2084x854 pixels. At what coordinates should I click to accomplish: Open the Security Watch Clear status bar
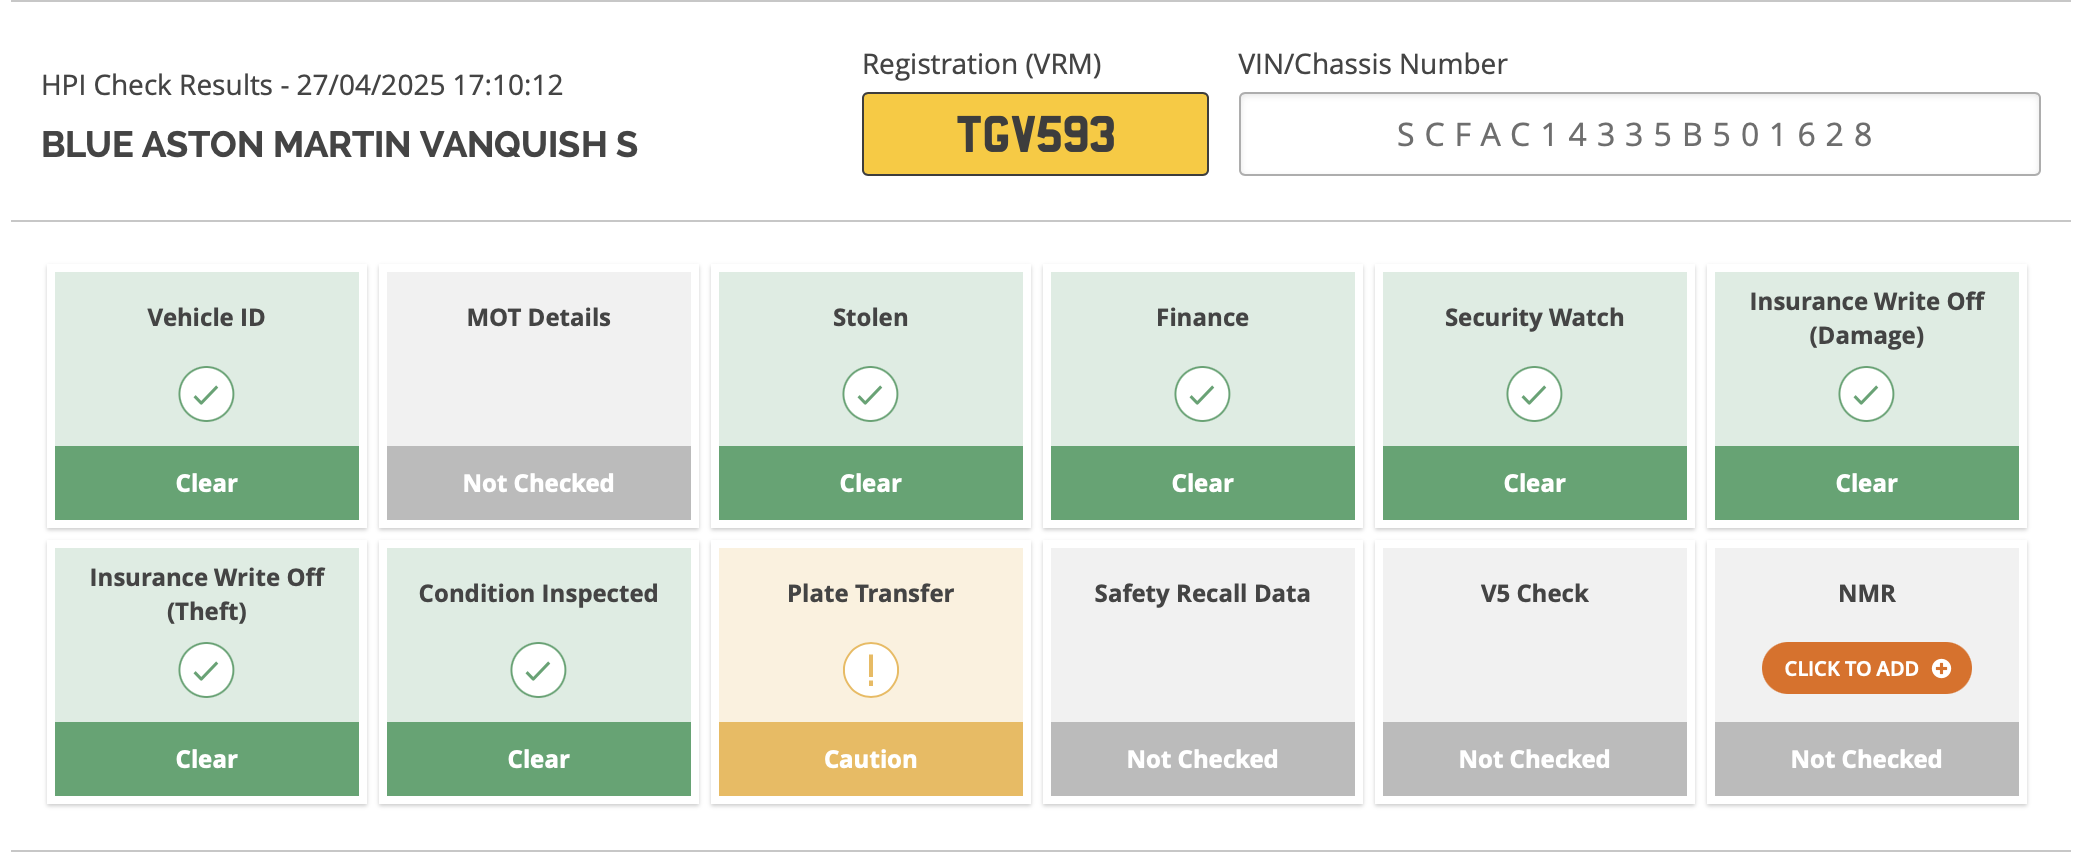point(1535,483)
